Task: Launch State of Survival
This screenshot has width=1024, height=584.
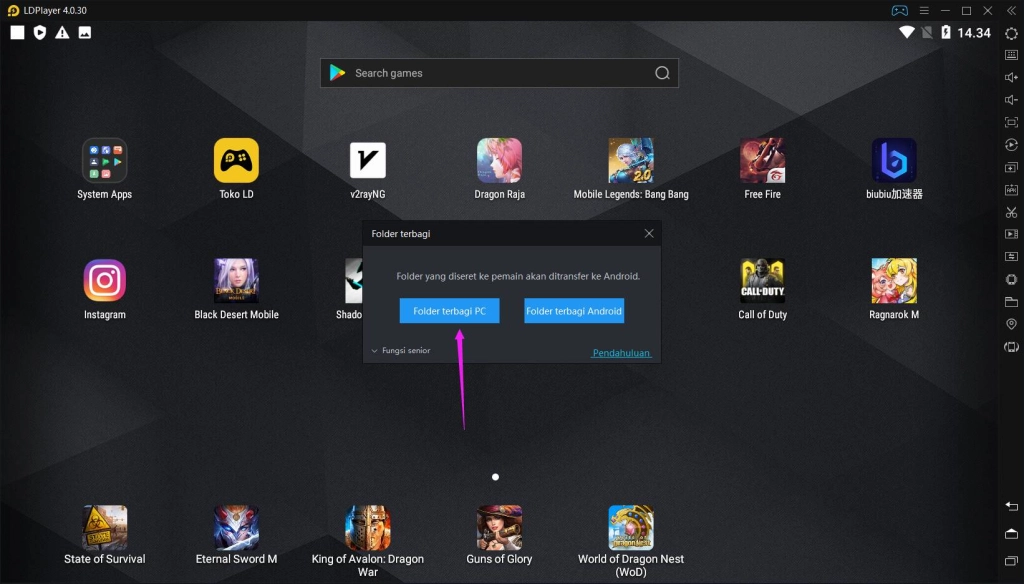Action: point(104,534)
